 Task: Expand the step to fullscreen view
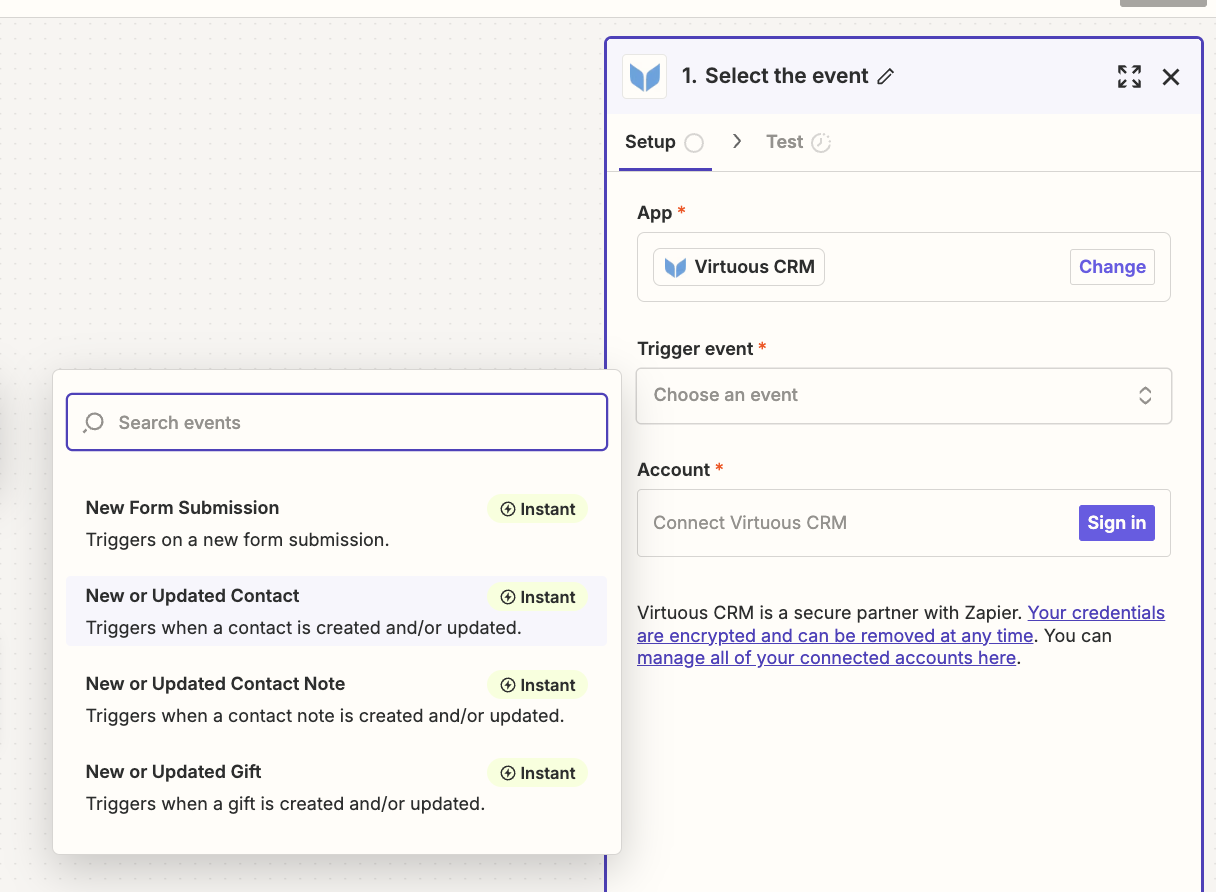tap(1129, 76)
